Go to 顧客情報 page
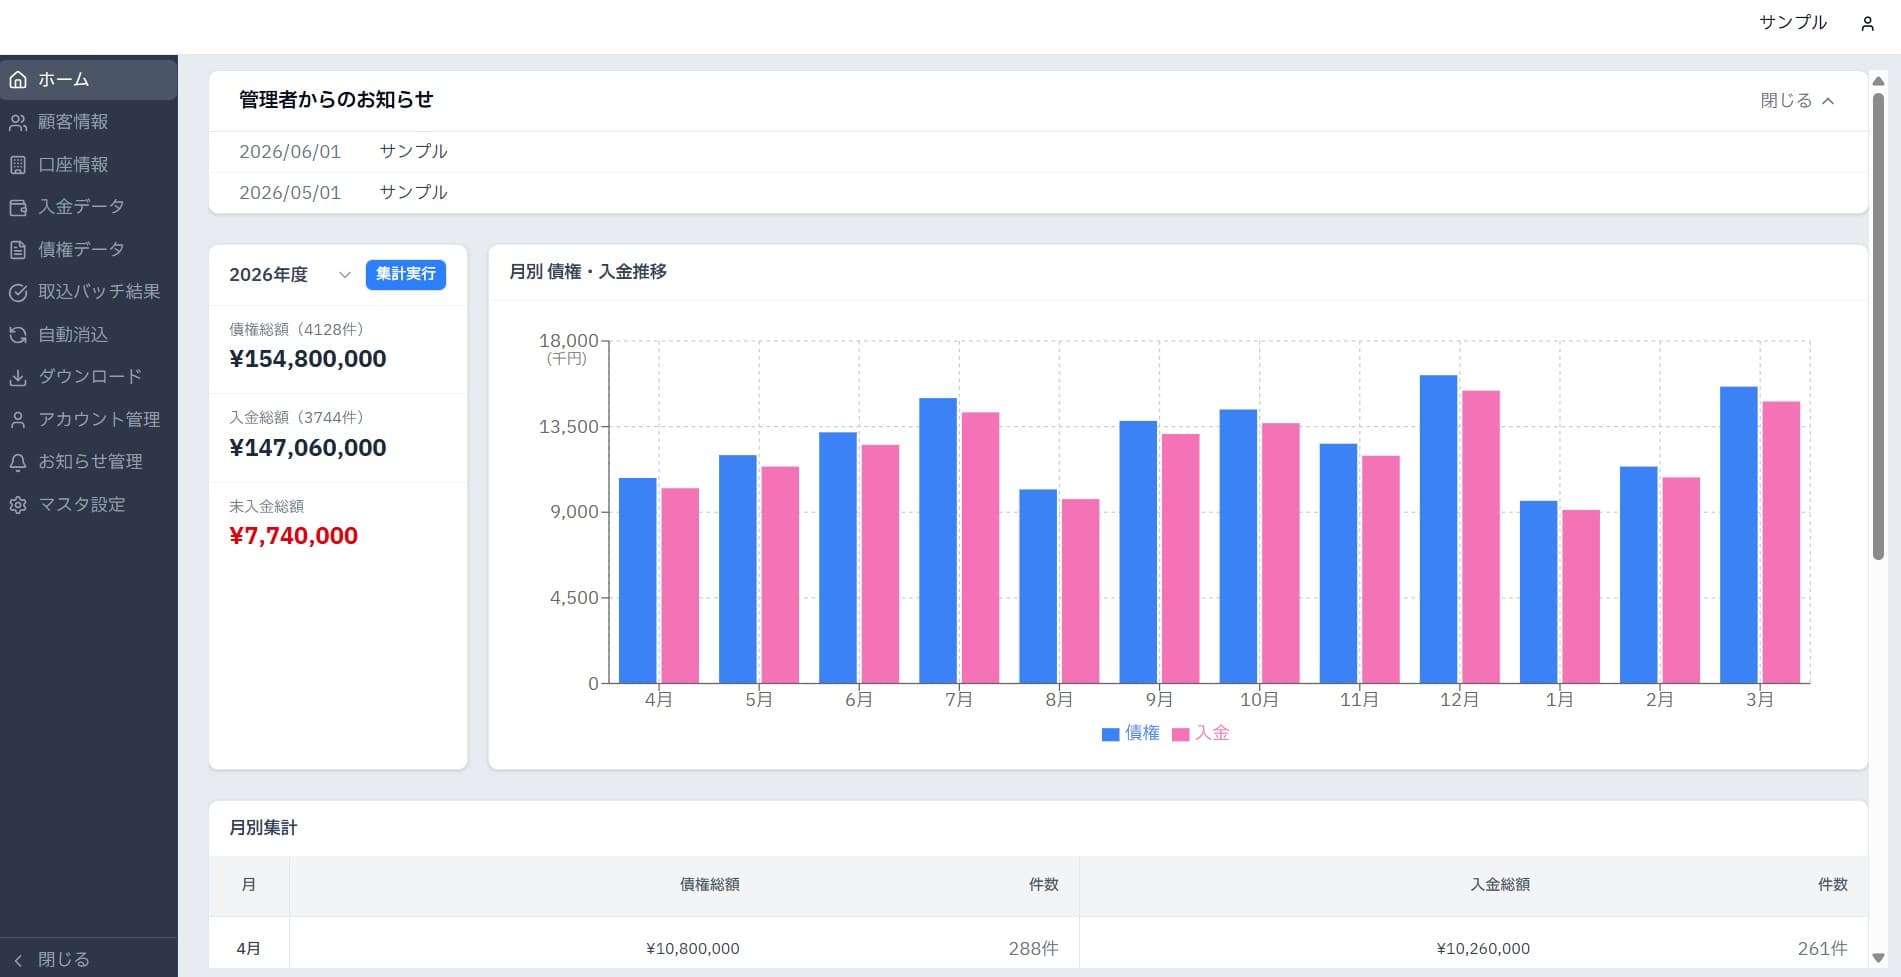Viewport: 1901px width, 977px height. [89, 122]
